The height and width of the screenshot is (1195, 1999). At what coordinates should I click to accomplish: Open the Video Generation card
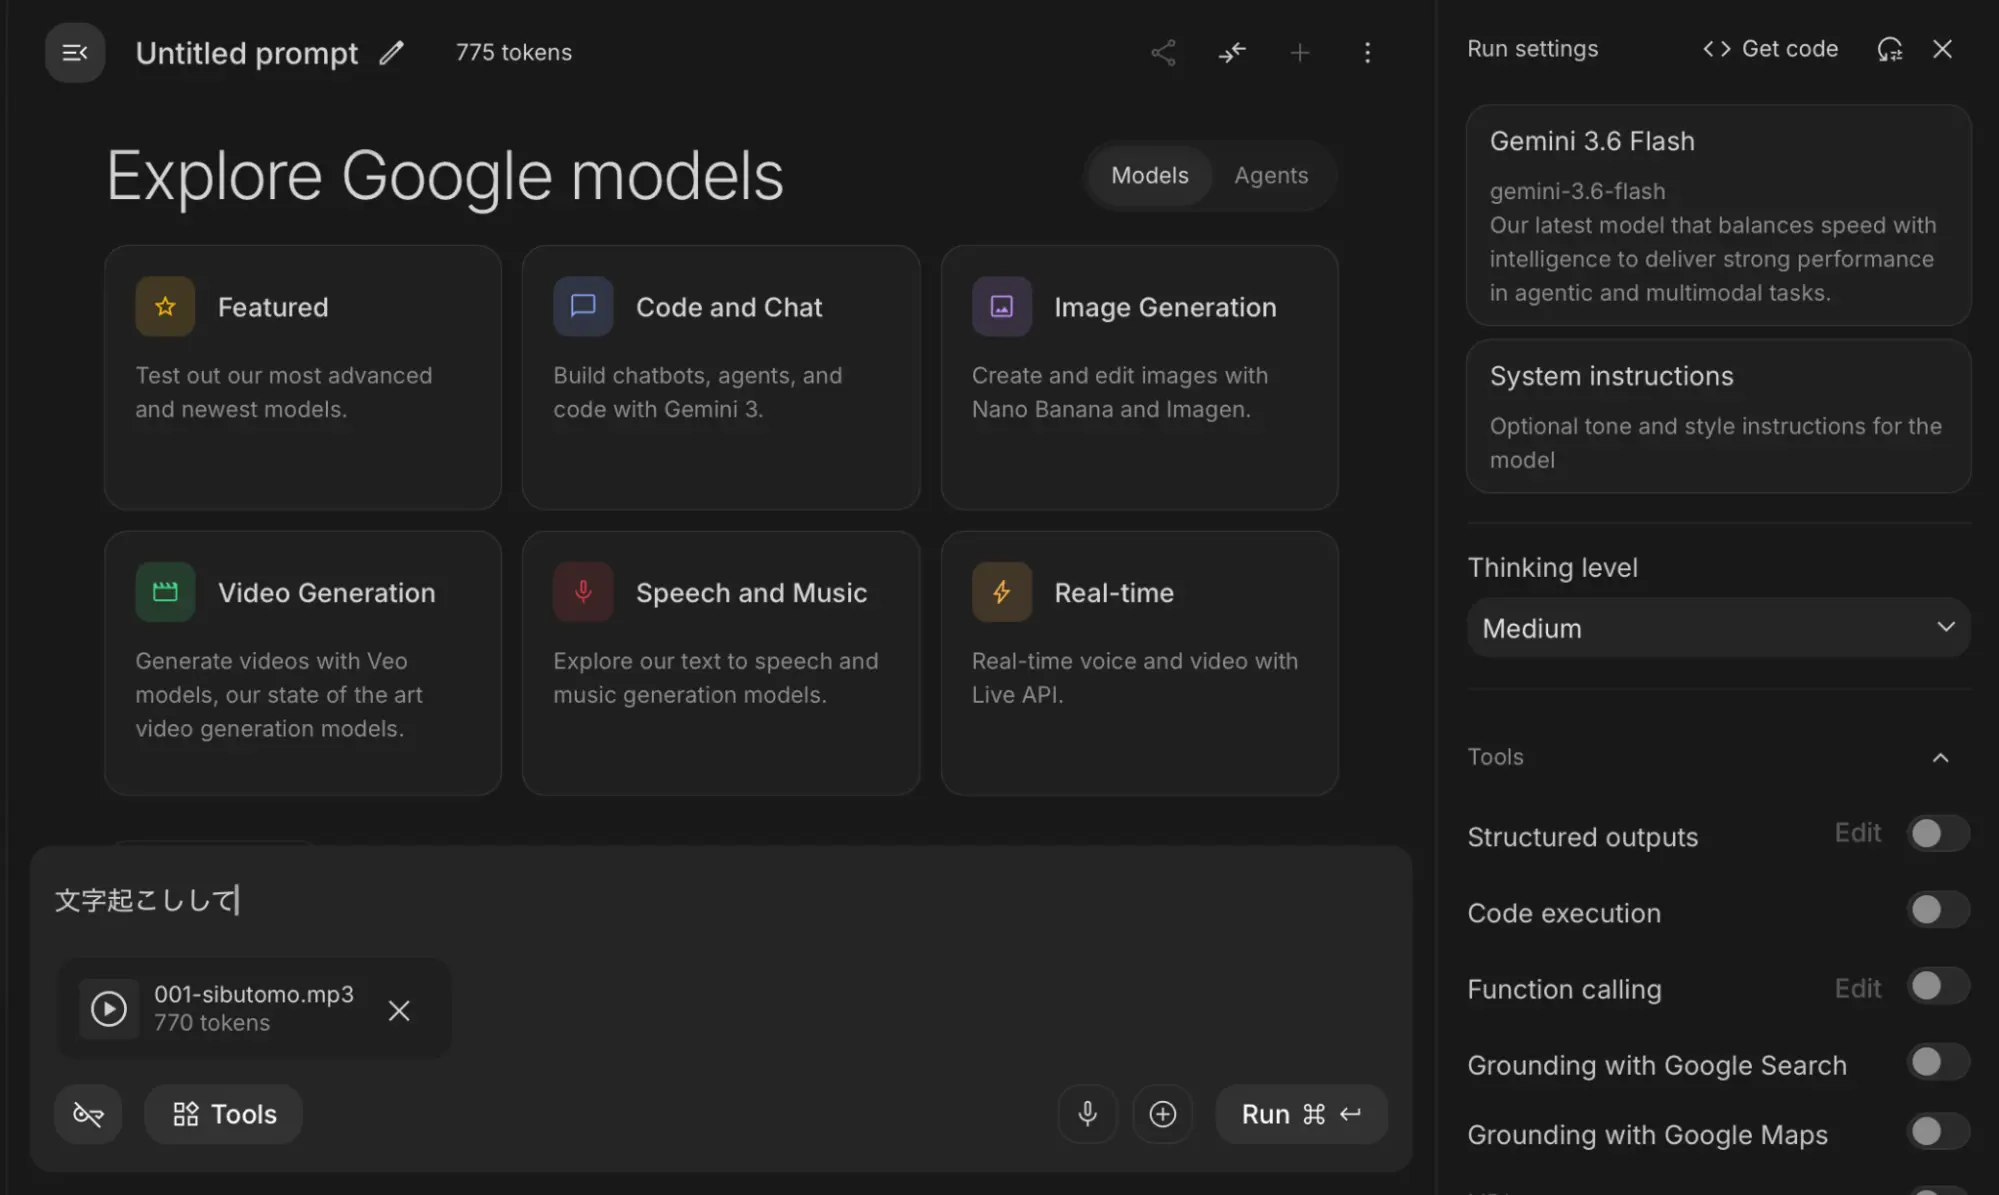tap(303, 663)
